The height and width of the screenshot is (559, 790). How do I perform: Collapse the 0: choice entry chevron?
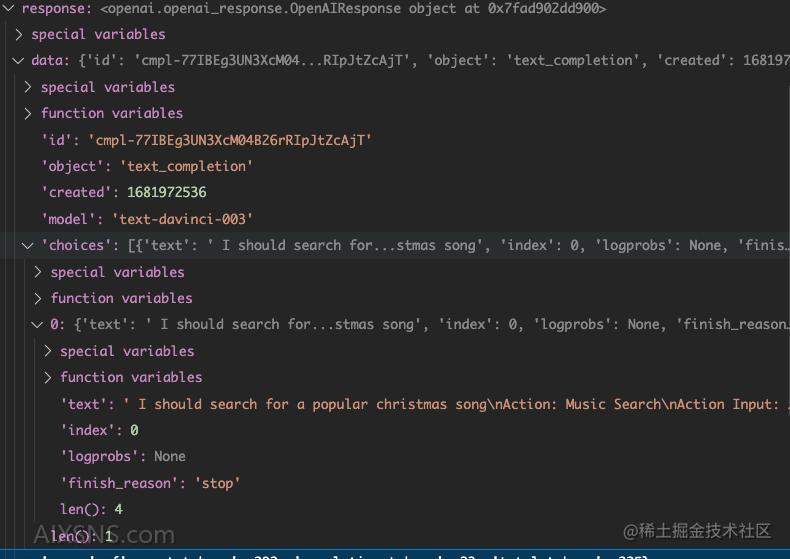tap(37, 325)
